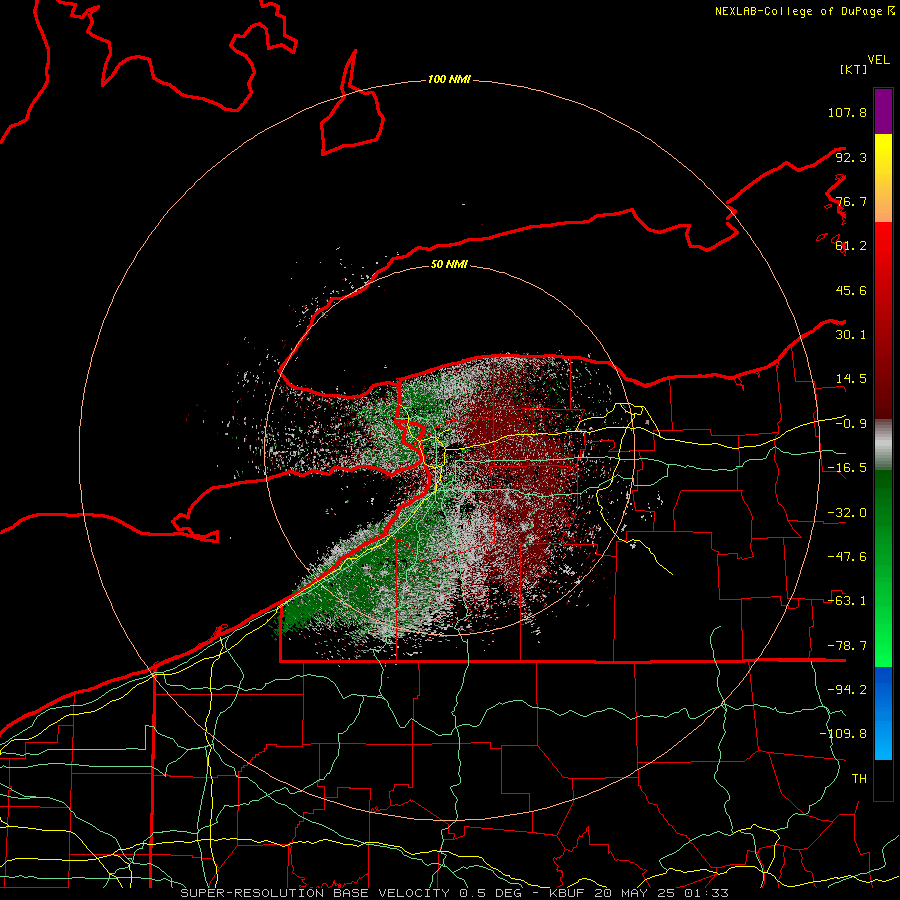Image resolution: width=900 pixels, height=900 pixels.
Task: Click the purple segment of color bar
Action: (883, 111)
